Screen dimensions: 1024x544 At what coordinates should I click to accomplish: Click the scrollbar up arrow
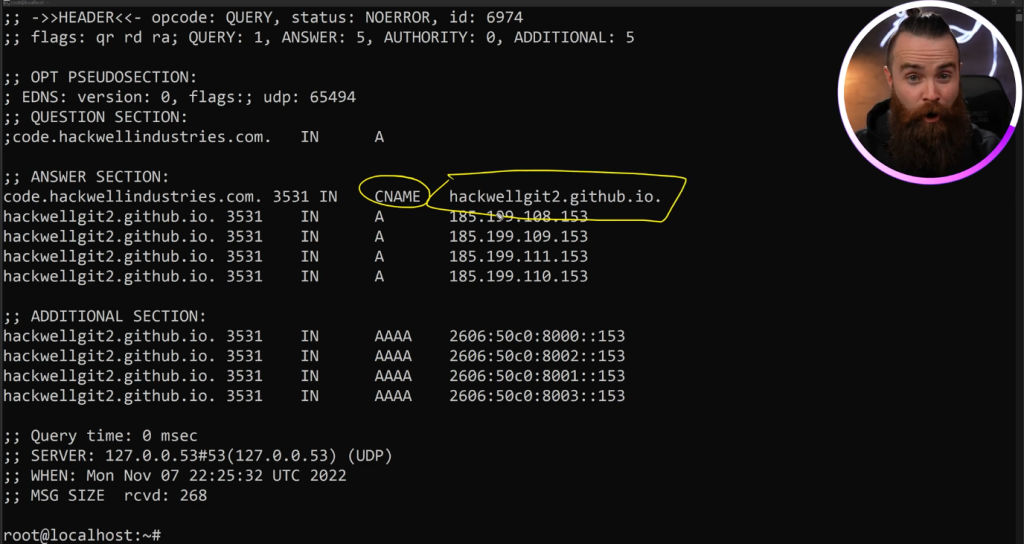coord(1017,12)
